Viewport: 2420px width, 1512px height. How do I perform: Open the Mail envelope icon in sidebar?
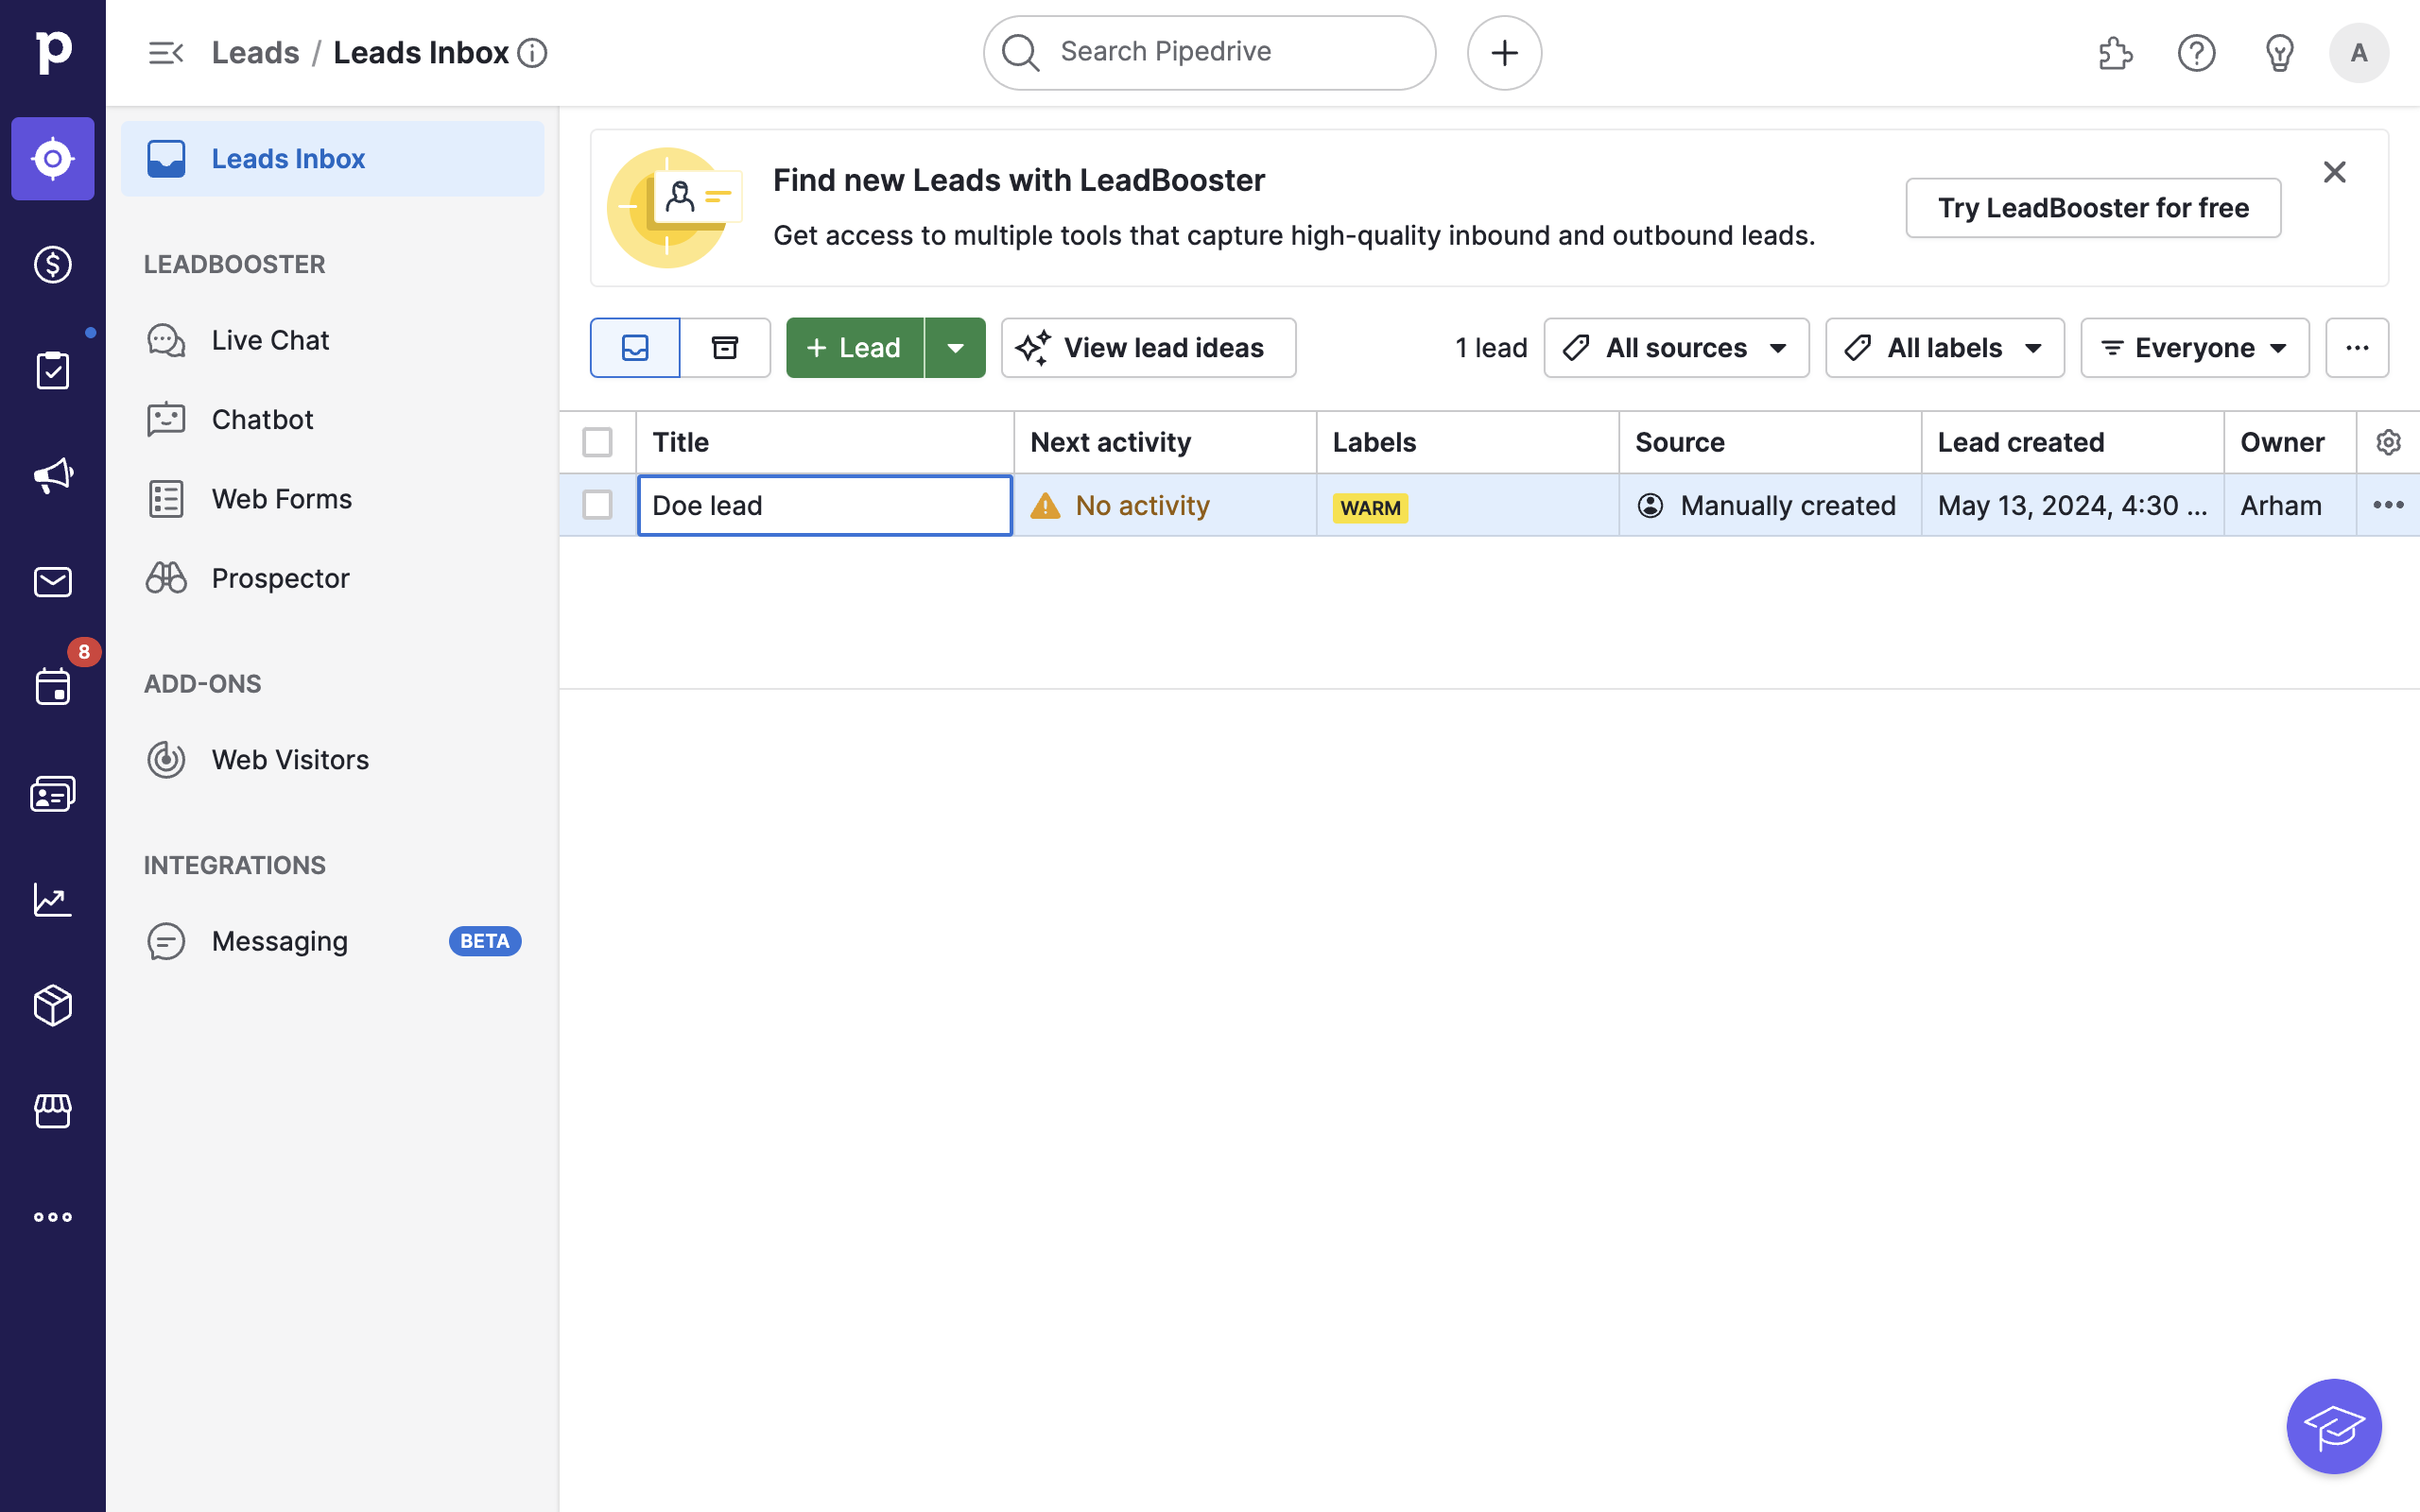point(53,582)
